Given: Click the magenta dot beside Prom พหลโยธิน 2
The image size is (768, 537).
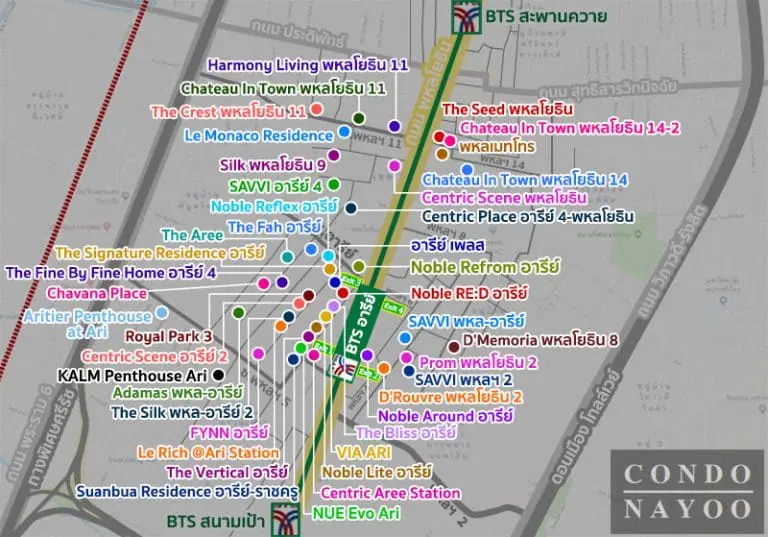Looking at the screenshot, I should [x=406, y=358].
